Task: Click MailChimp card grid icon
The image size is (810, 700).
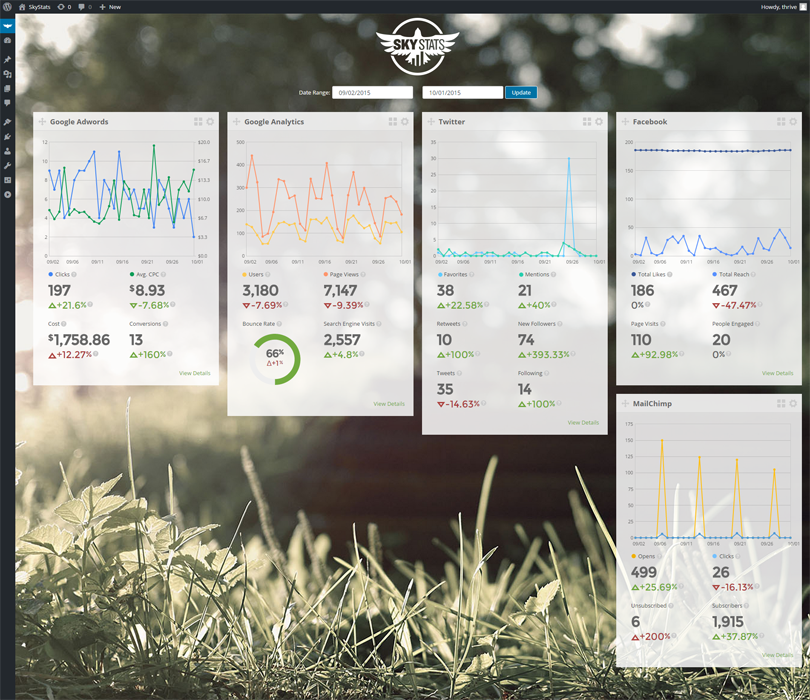Action: click(781, 403)
